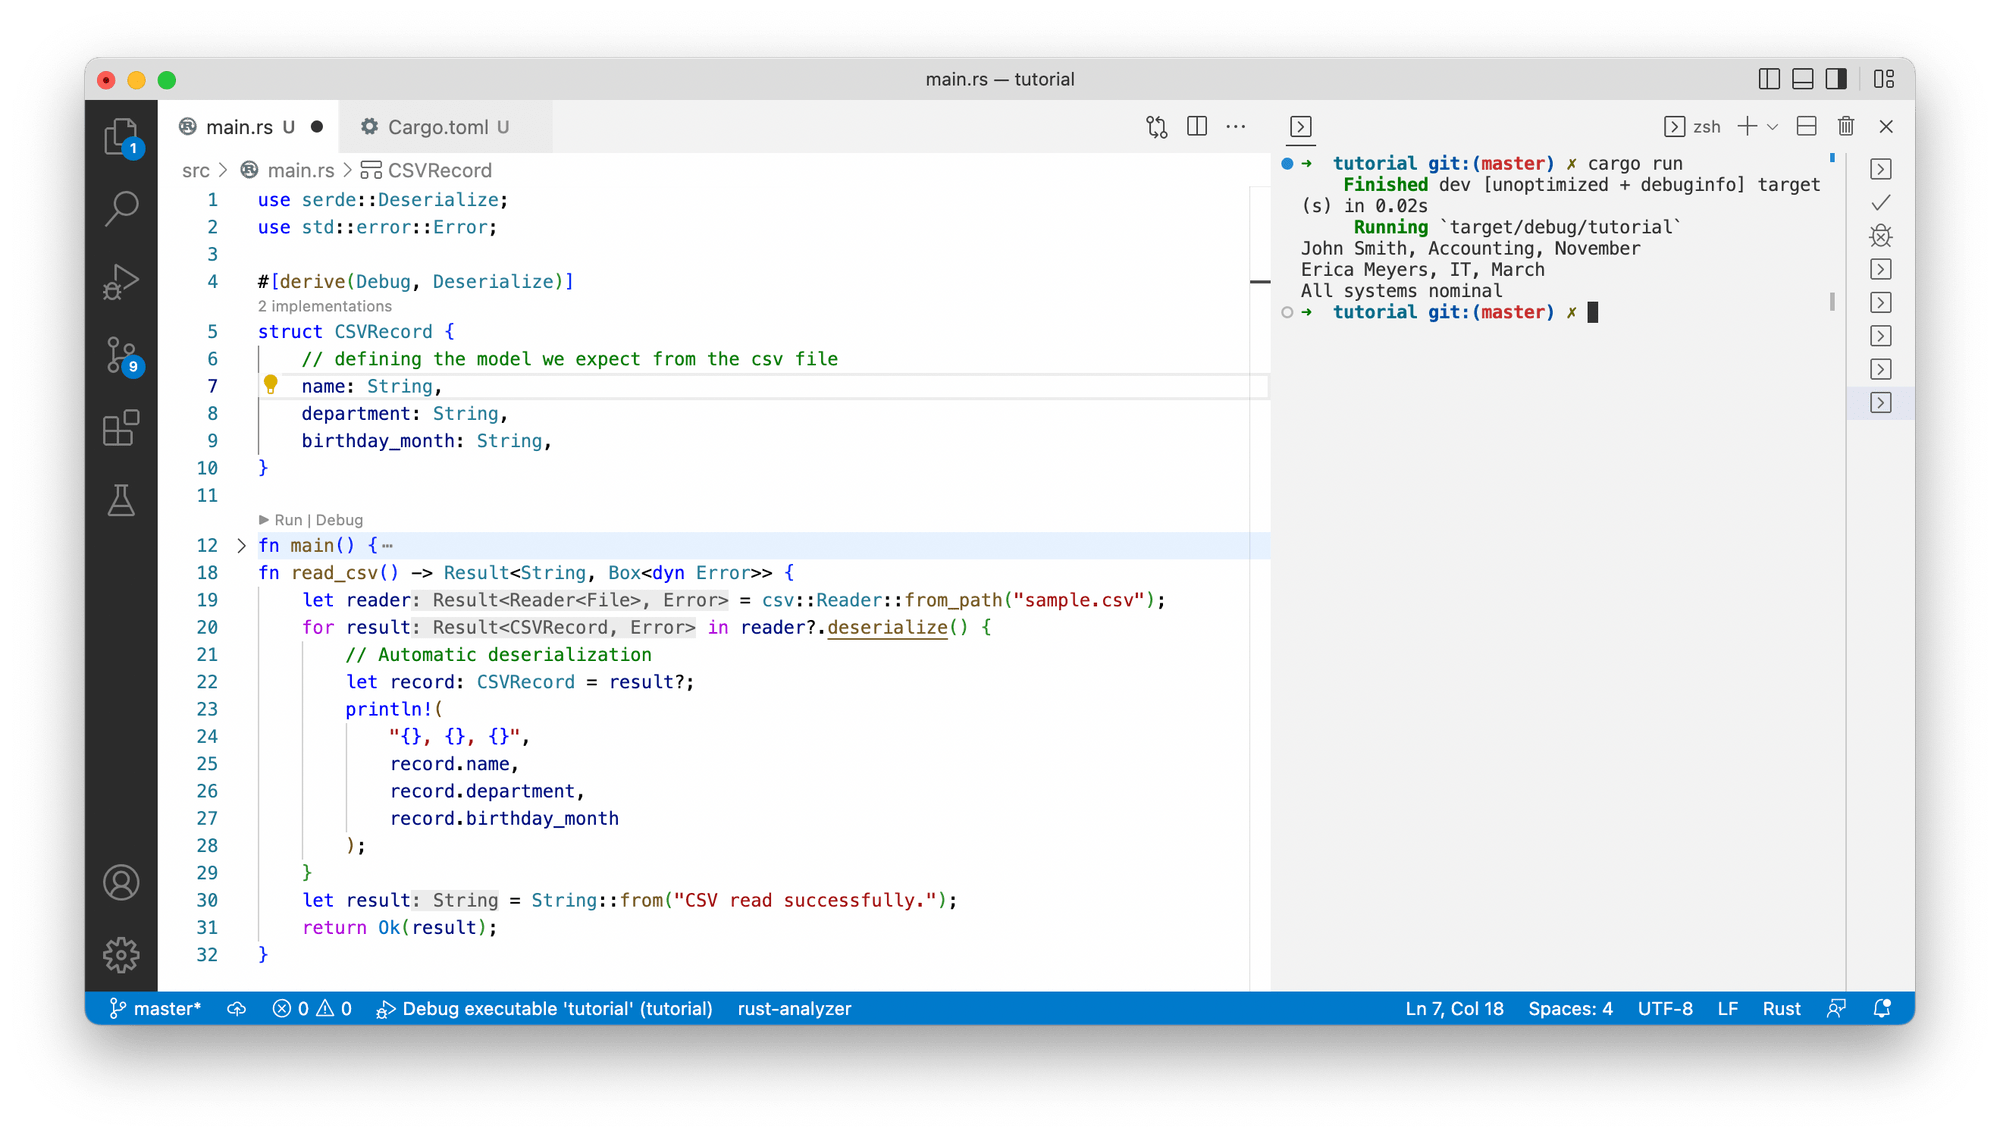2000x1137 pixels.
Task: Click the Run link above fn main
Action: [x=287, y=520]
